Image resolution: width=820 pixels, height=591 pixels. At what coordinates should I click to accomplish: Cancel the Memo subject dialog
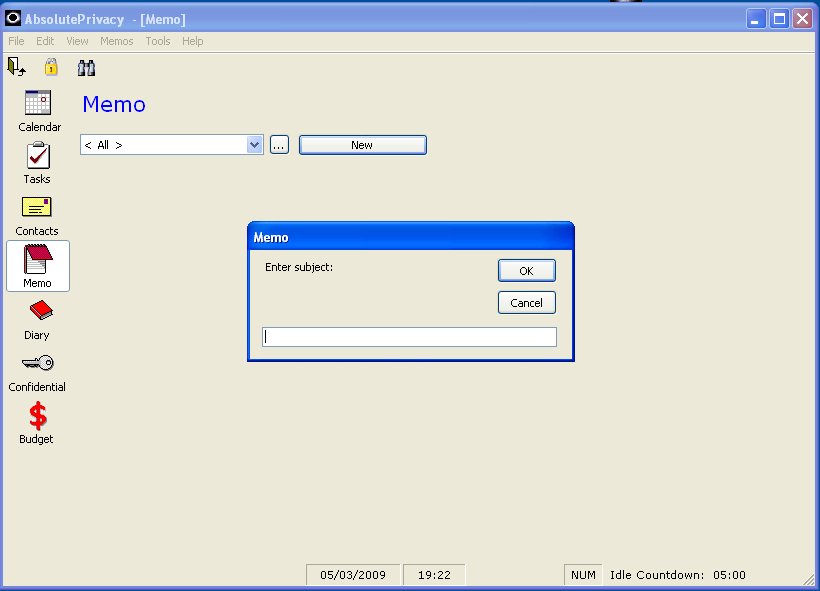point(527,303)
